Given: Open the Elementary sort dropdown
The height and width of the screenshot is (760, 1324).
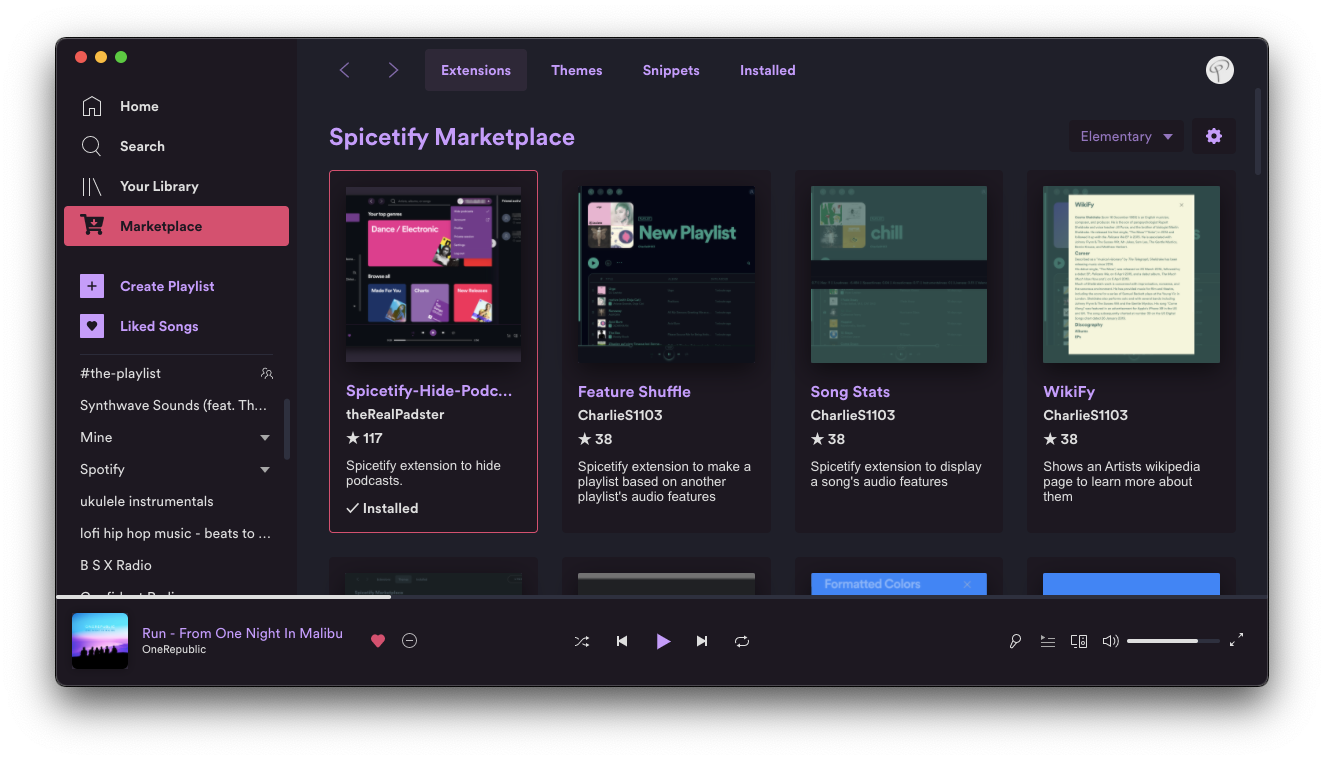Looking at the screenshot, I should 1126,137.
